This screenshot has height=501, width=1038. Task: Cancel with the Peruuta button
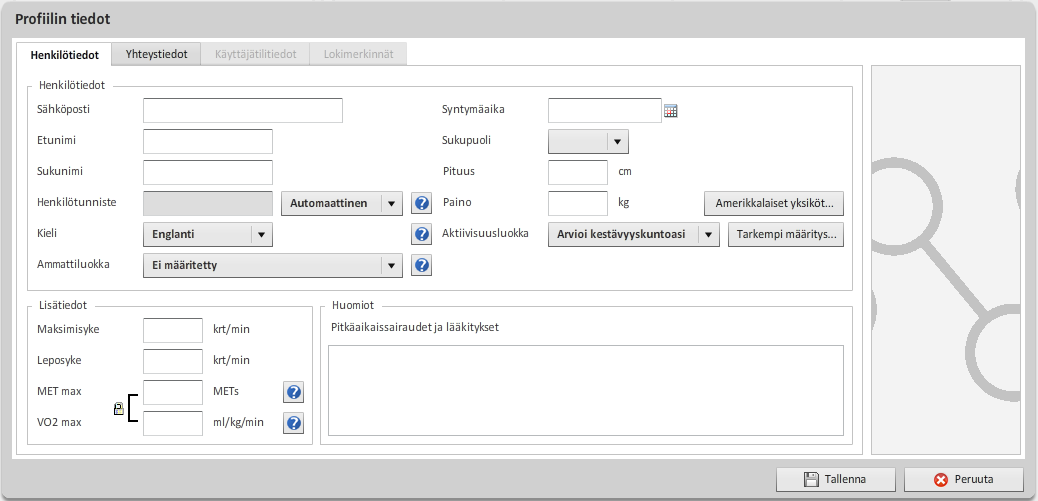[964, 480]
